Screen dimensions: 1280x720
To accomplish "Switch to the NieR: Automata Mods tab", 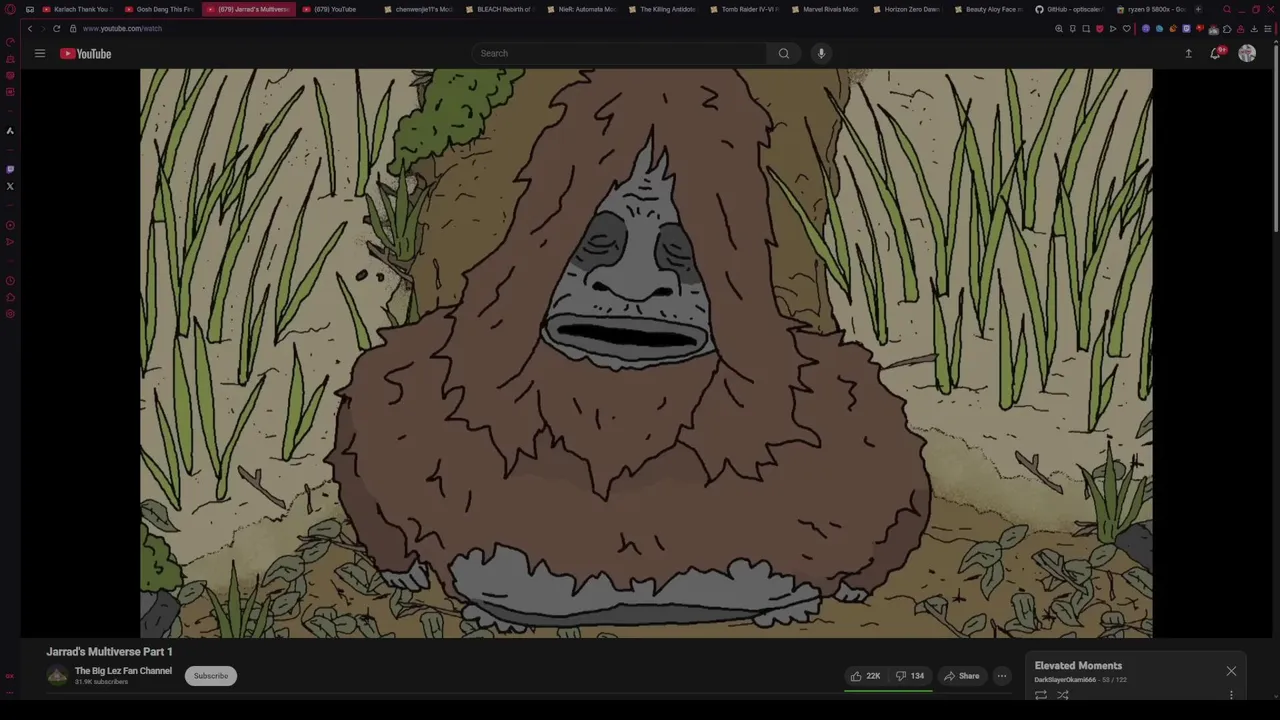I will [581, 9].
